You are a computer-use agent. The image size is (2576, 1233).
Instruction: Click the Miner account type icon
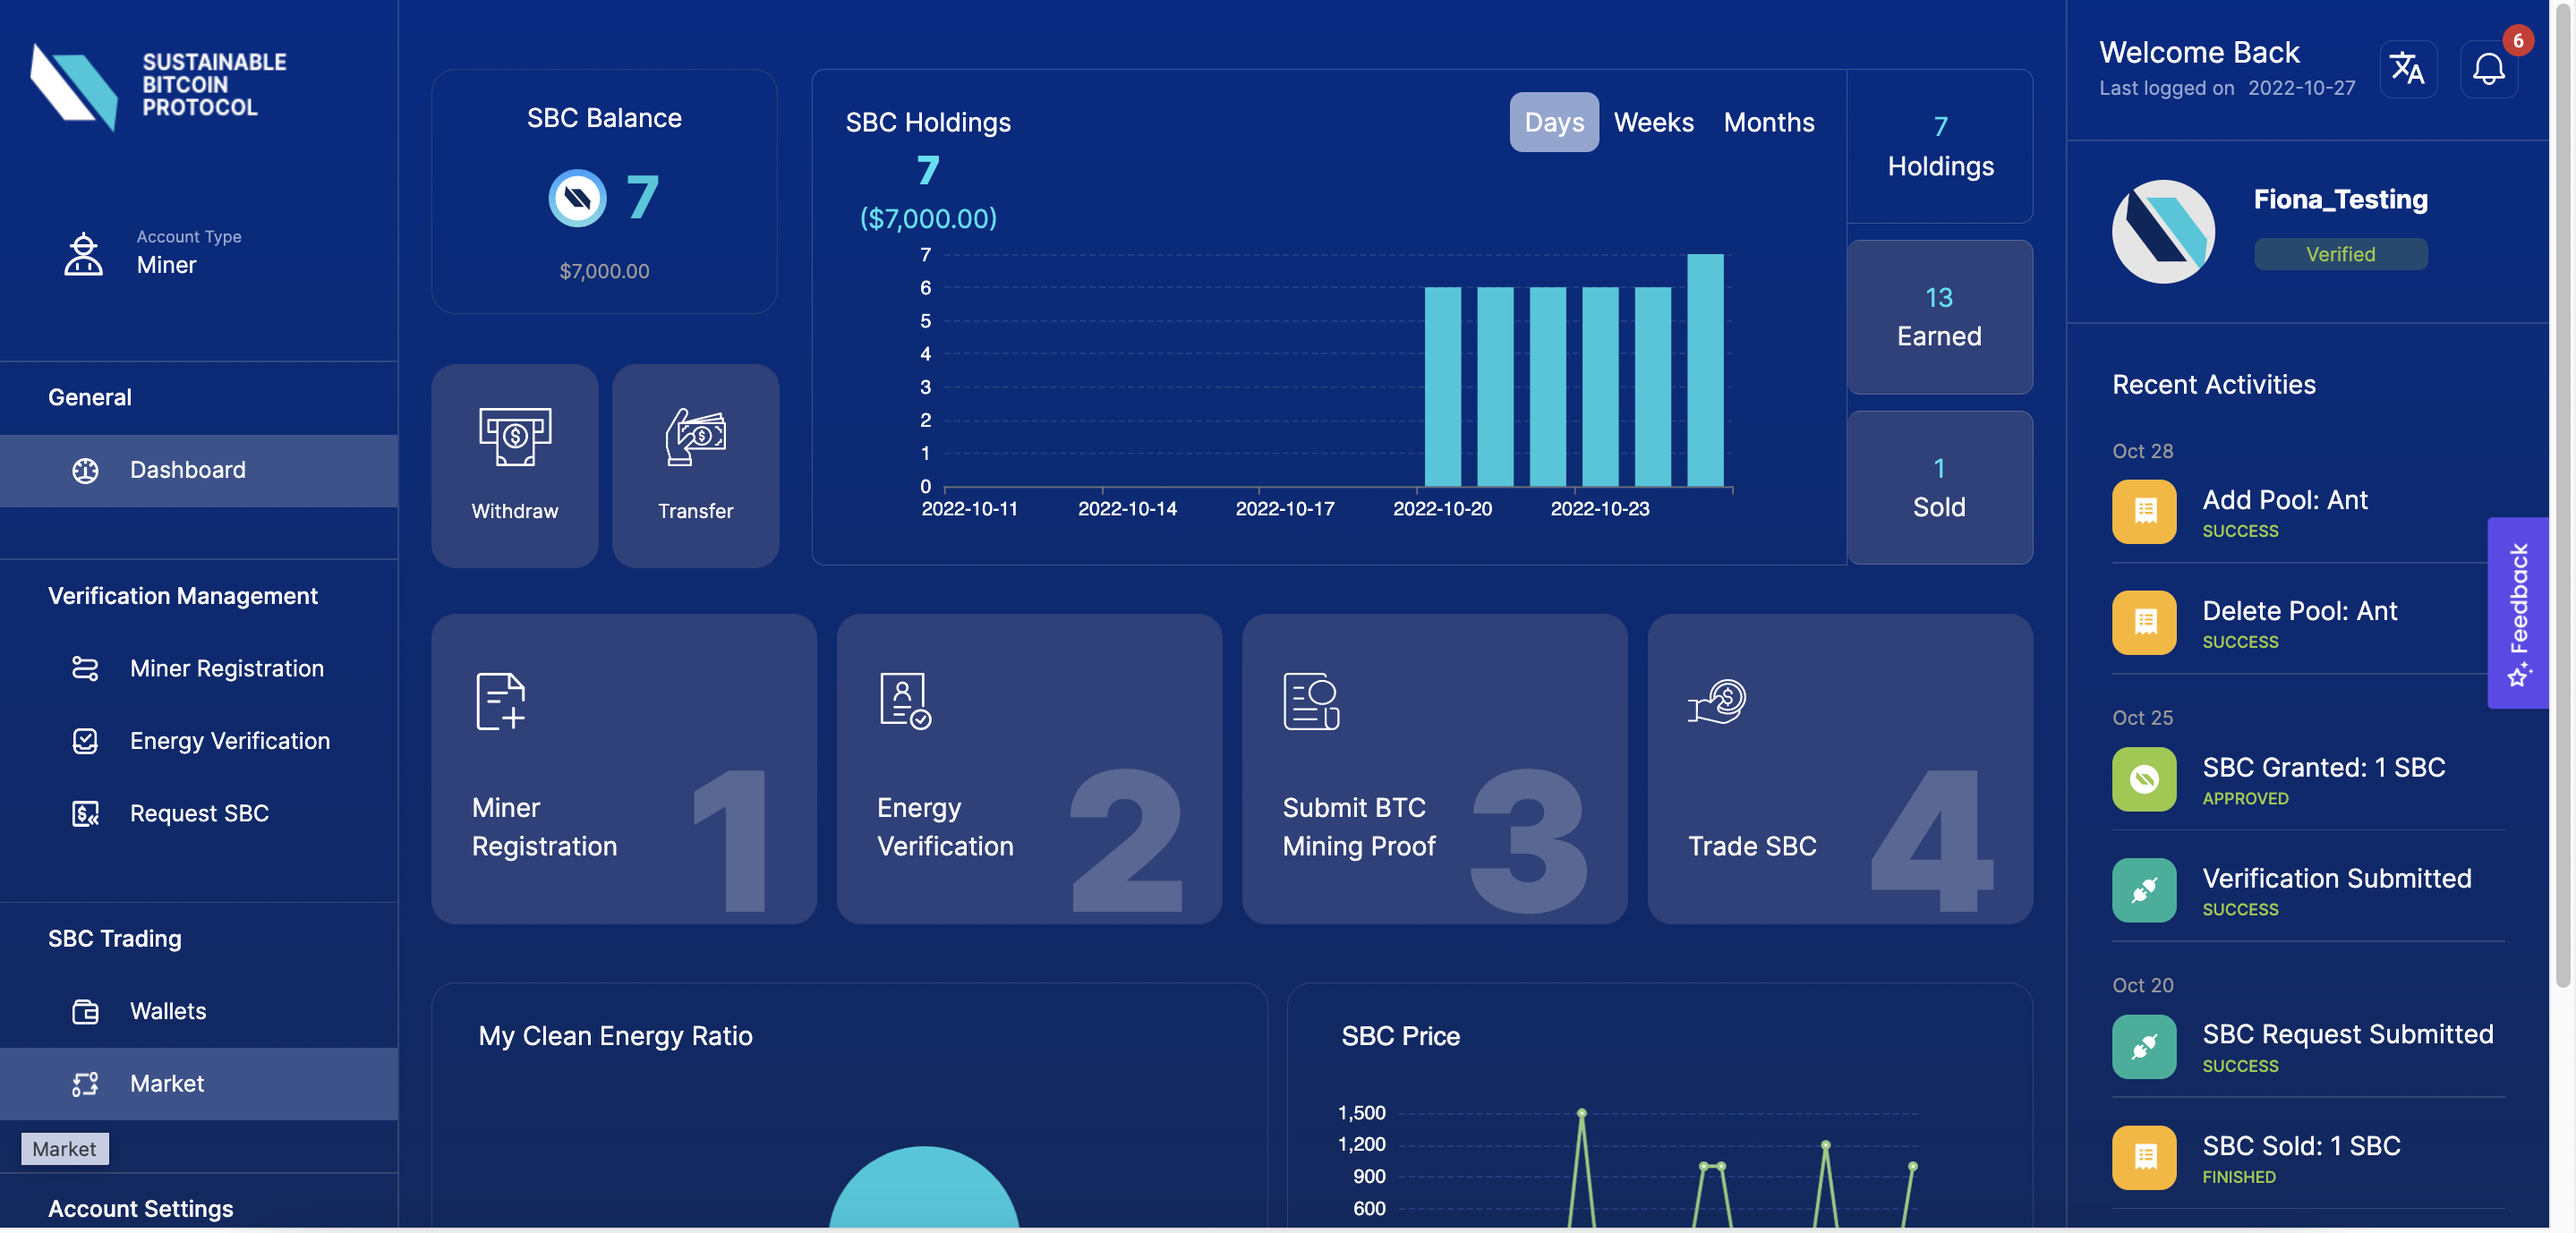pyautogui.click(x=83, y=253)
